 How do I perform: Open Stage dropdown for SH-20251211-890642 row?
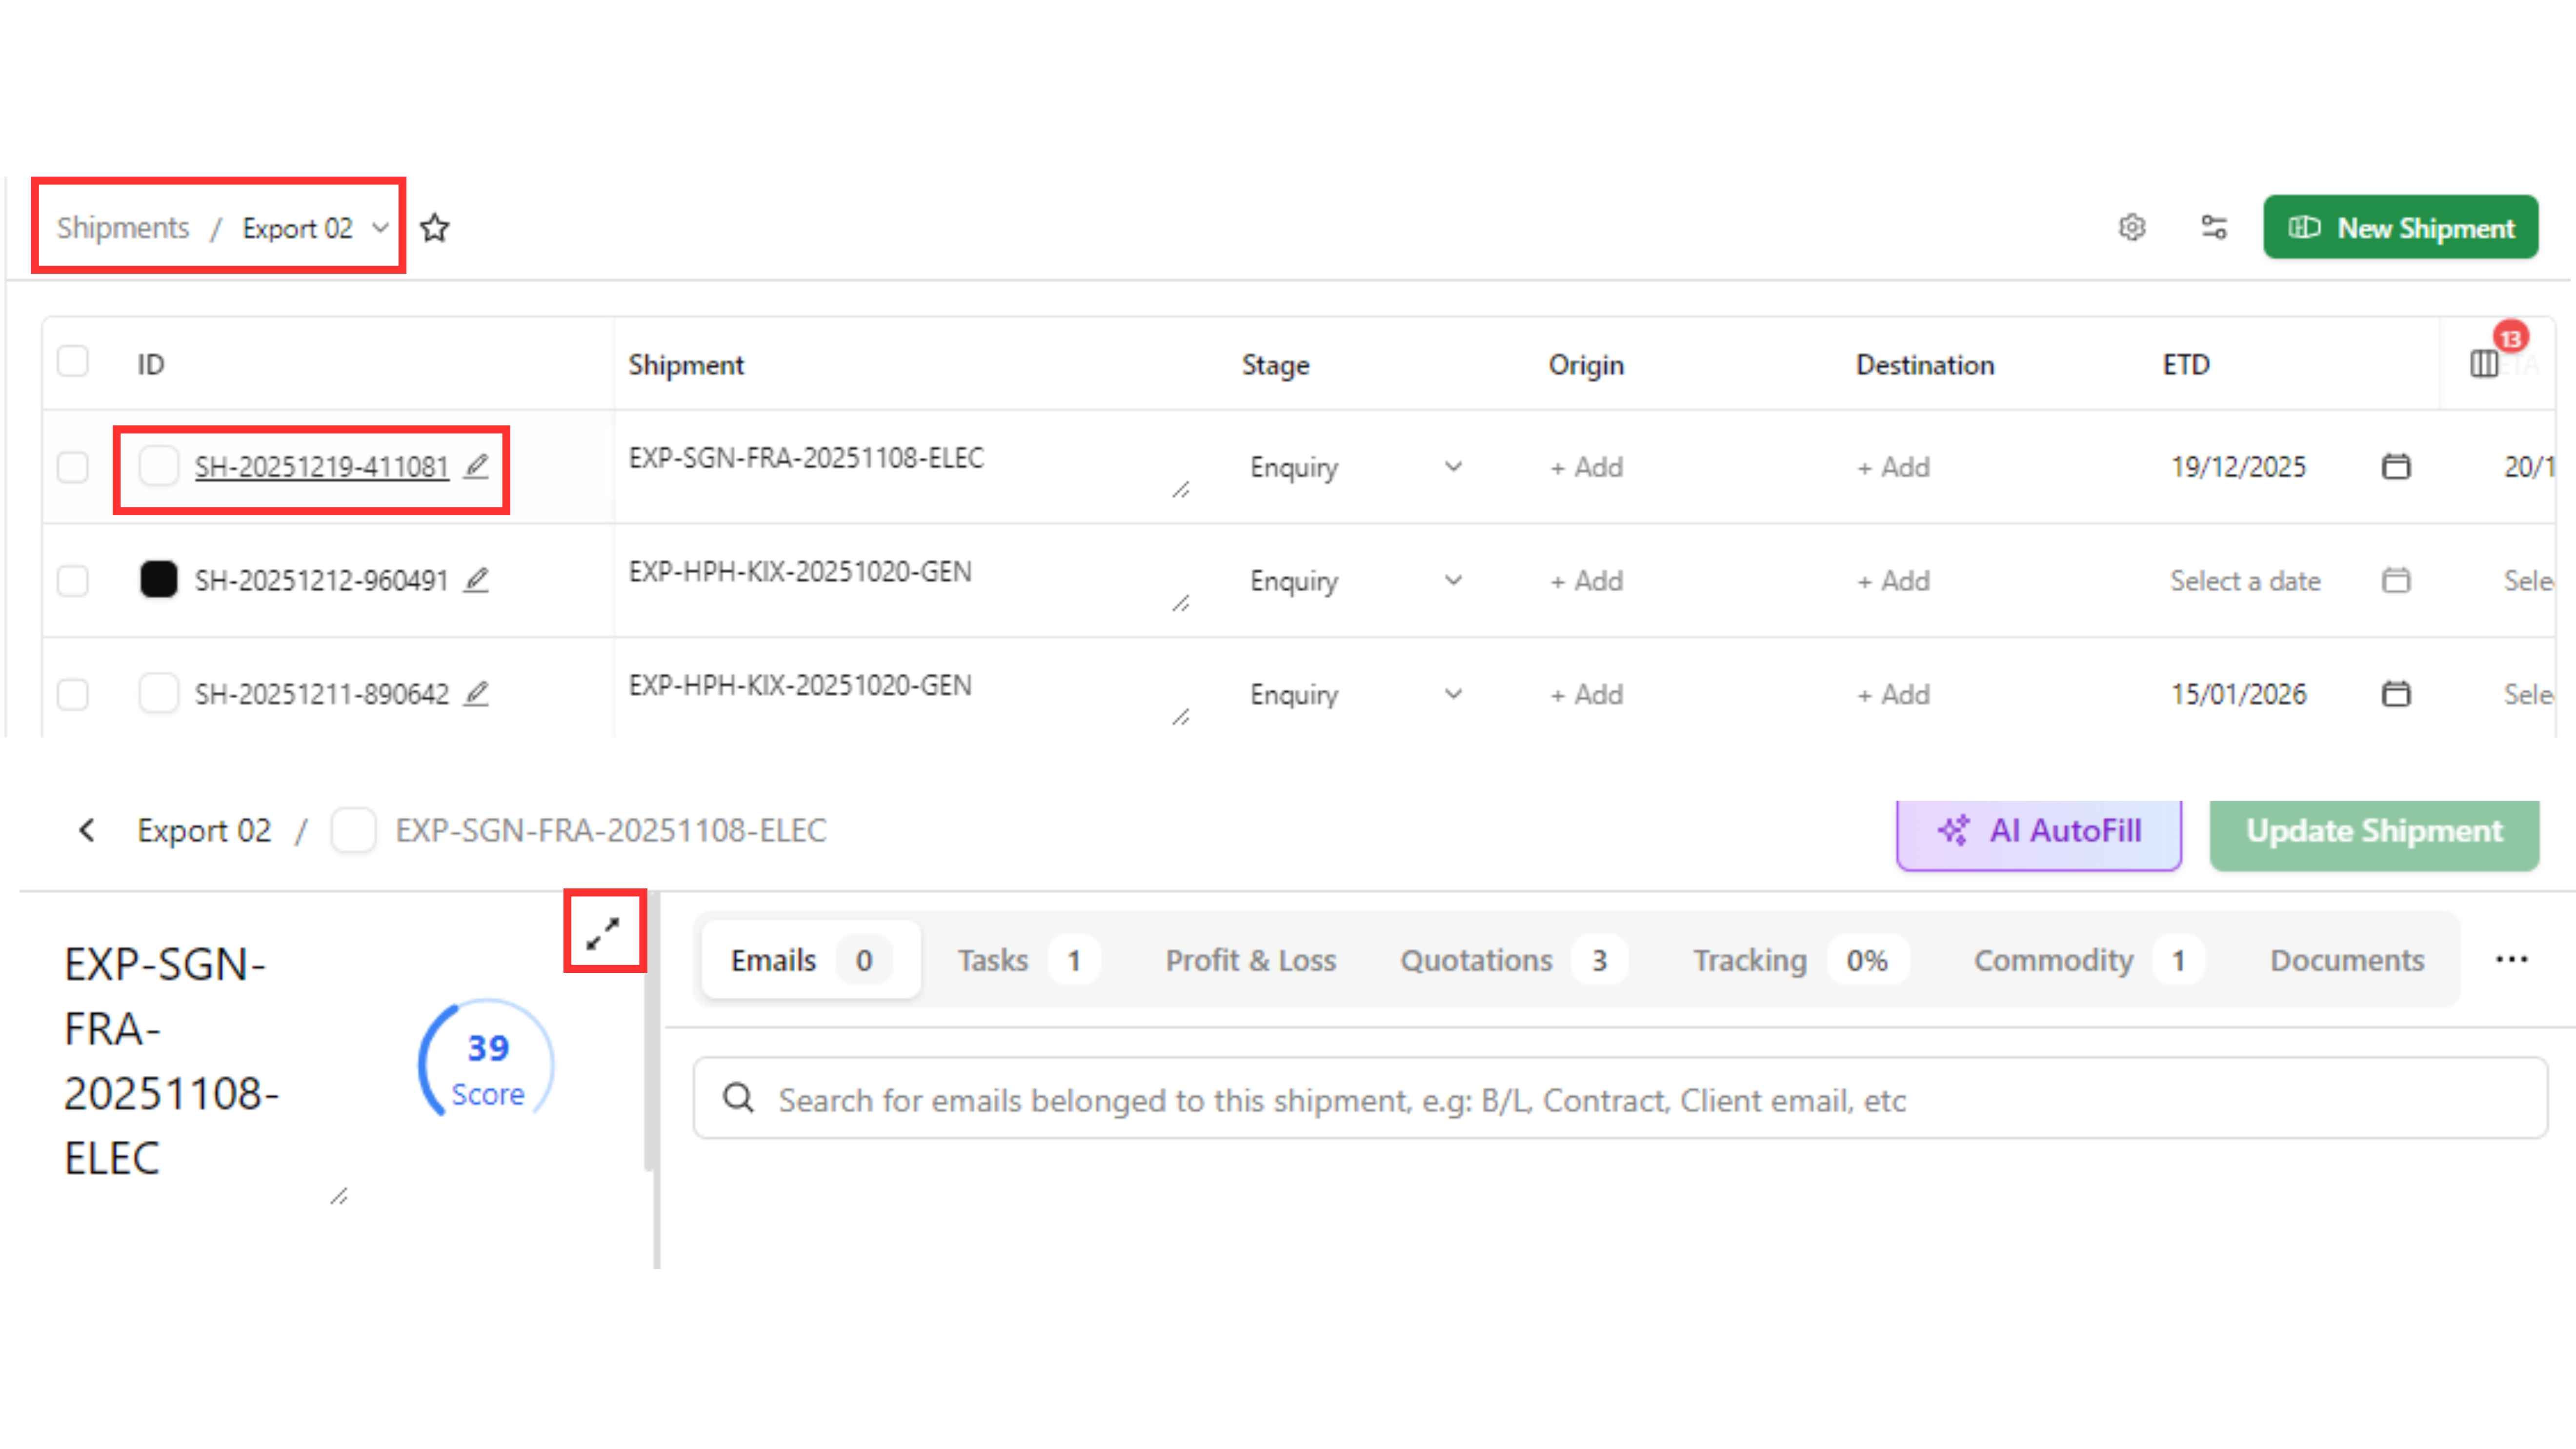pos(1453,694)
